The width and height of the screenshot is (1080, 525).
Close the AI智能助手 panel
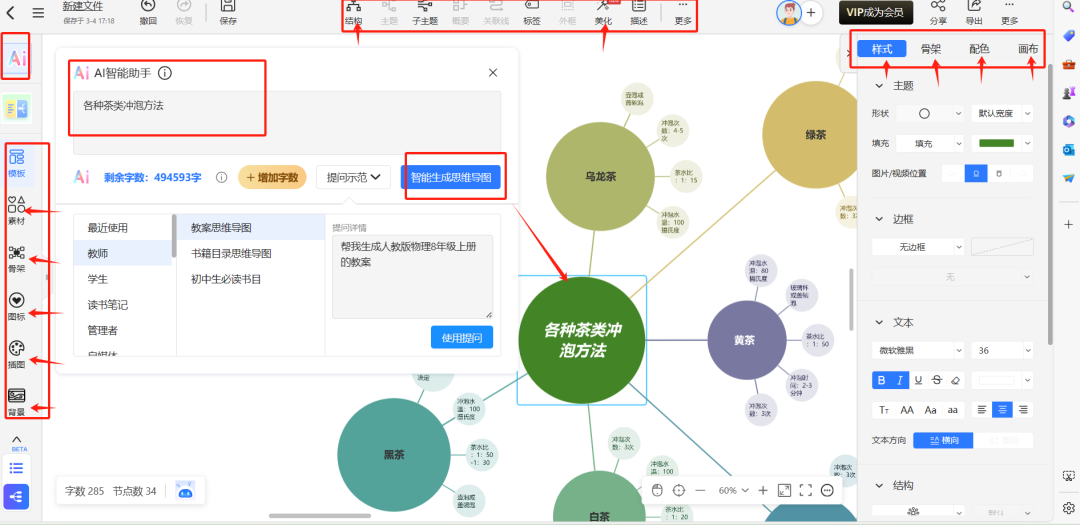point(492,72)
